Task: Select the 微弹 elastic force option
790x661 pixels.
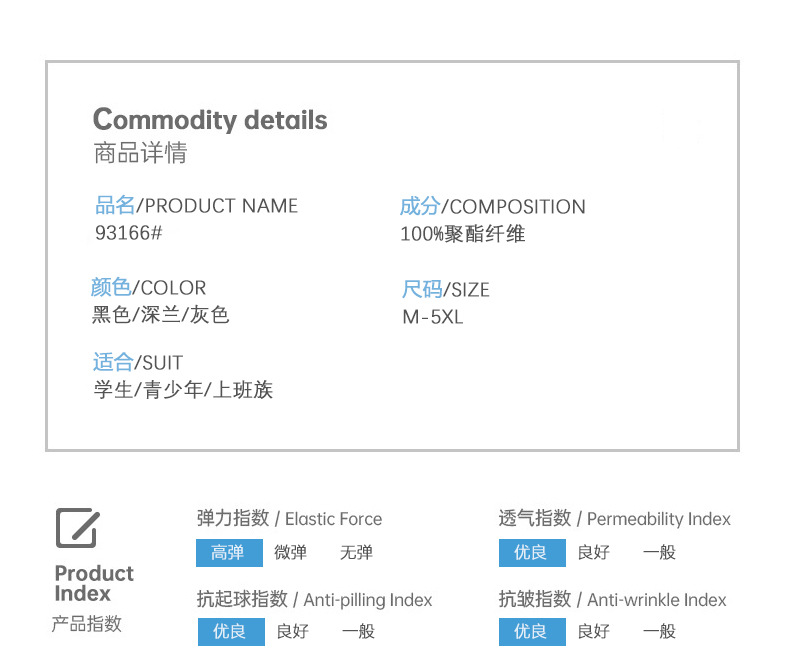Action: click(x=291, y=552)
